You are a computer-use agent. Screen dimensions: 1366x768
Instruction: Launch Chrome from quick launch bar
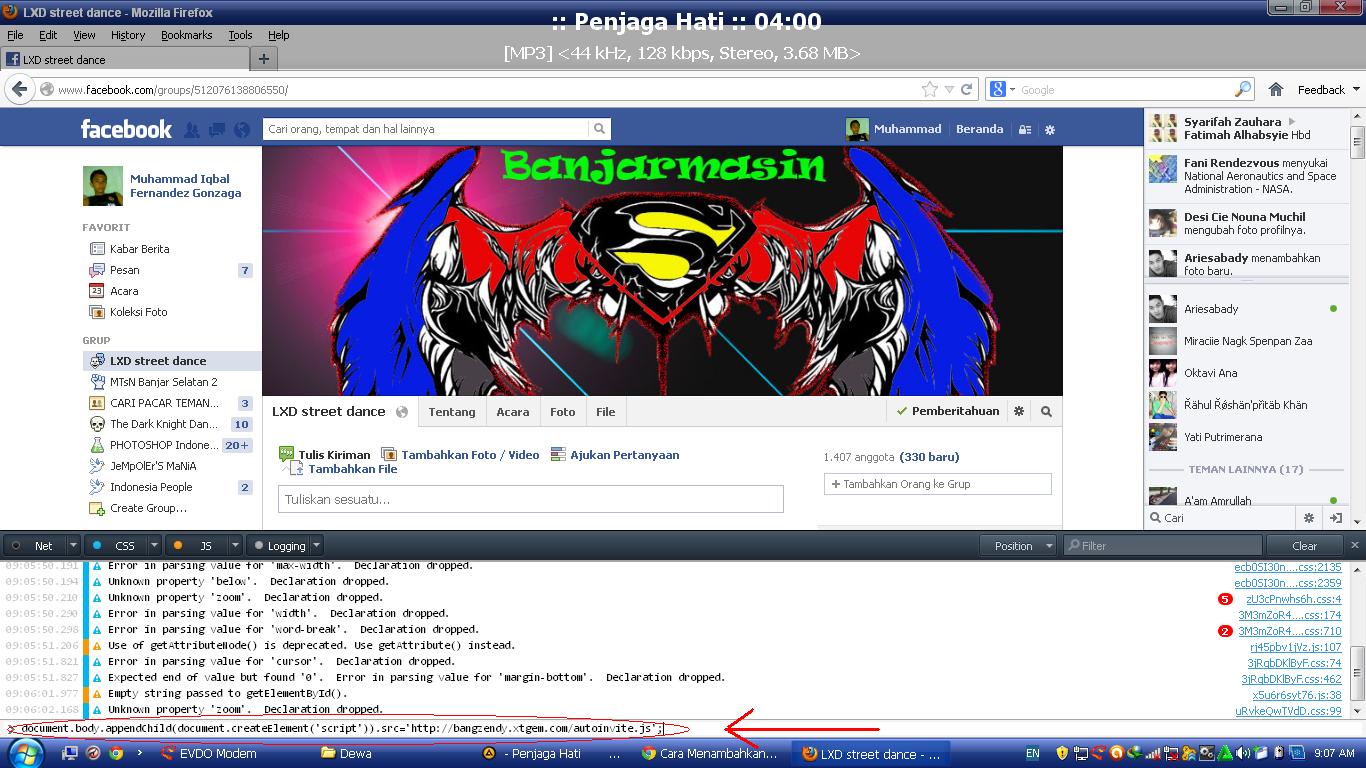[x=116, y=753]
